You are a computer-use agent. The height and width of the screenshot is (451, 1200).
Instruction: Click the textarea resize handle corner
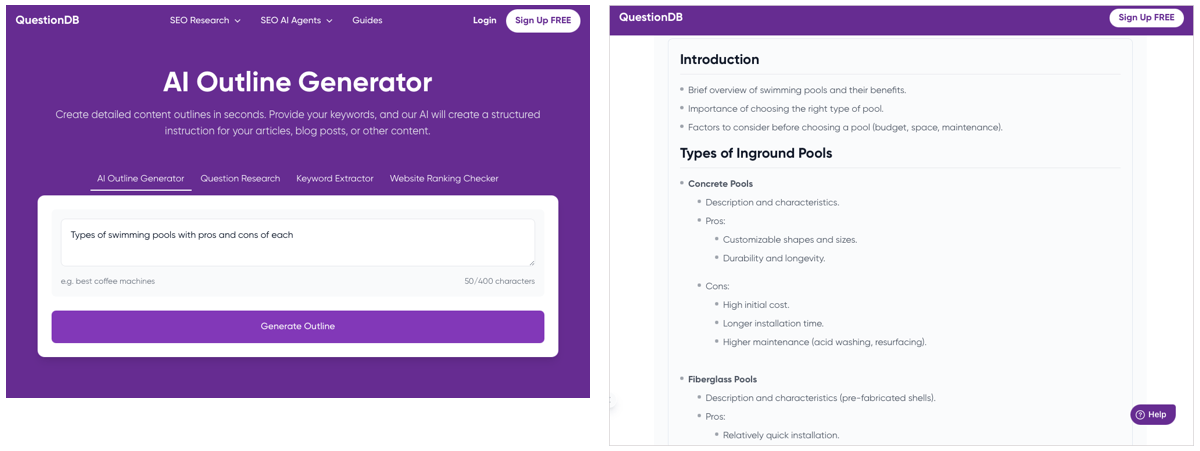click(531, 262)
